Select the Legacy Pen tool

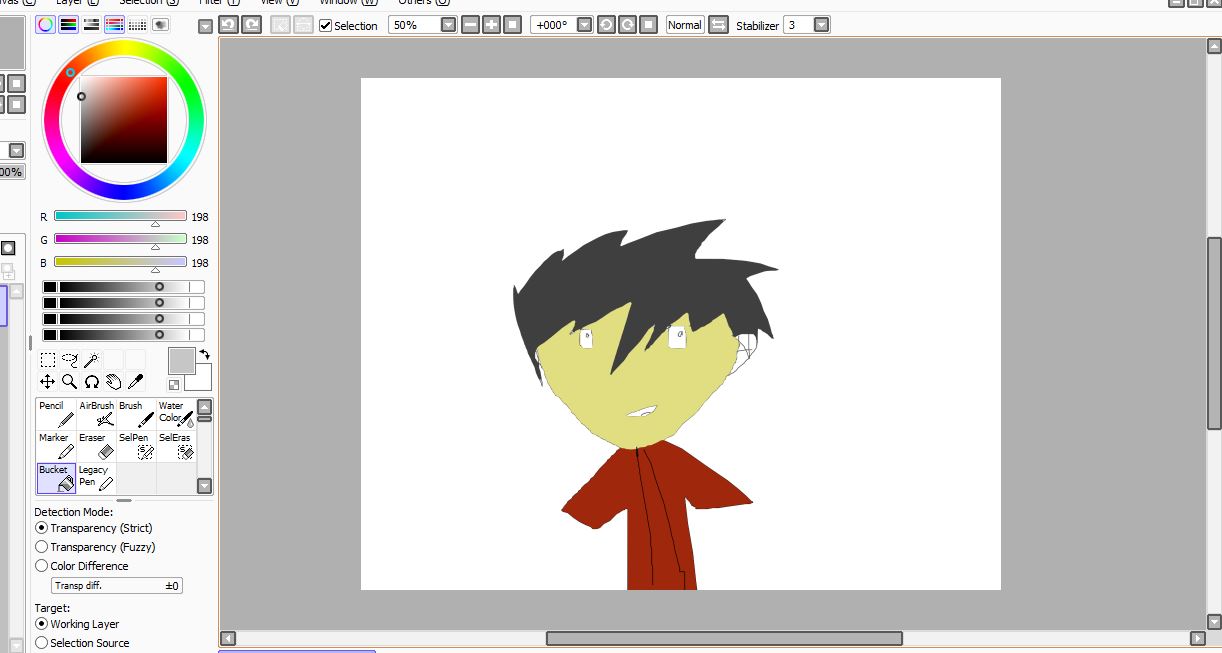click(96, 478)
